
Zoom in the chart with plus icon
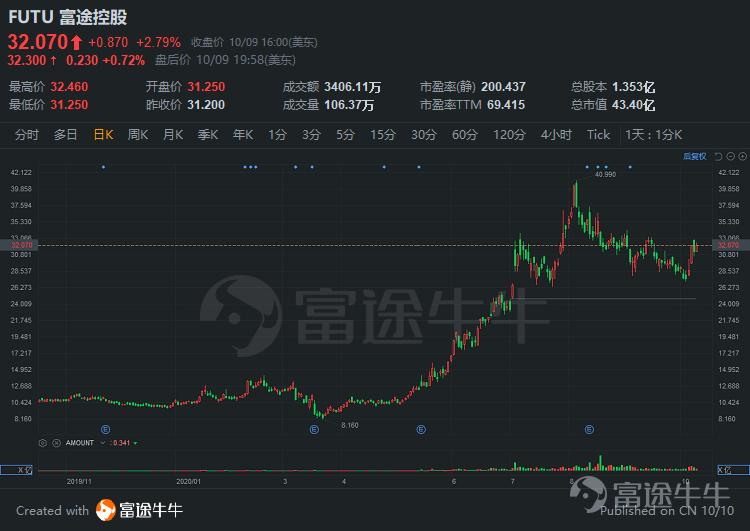[x=742, y=156]
